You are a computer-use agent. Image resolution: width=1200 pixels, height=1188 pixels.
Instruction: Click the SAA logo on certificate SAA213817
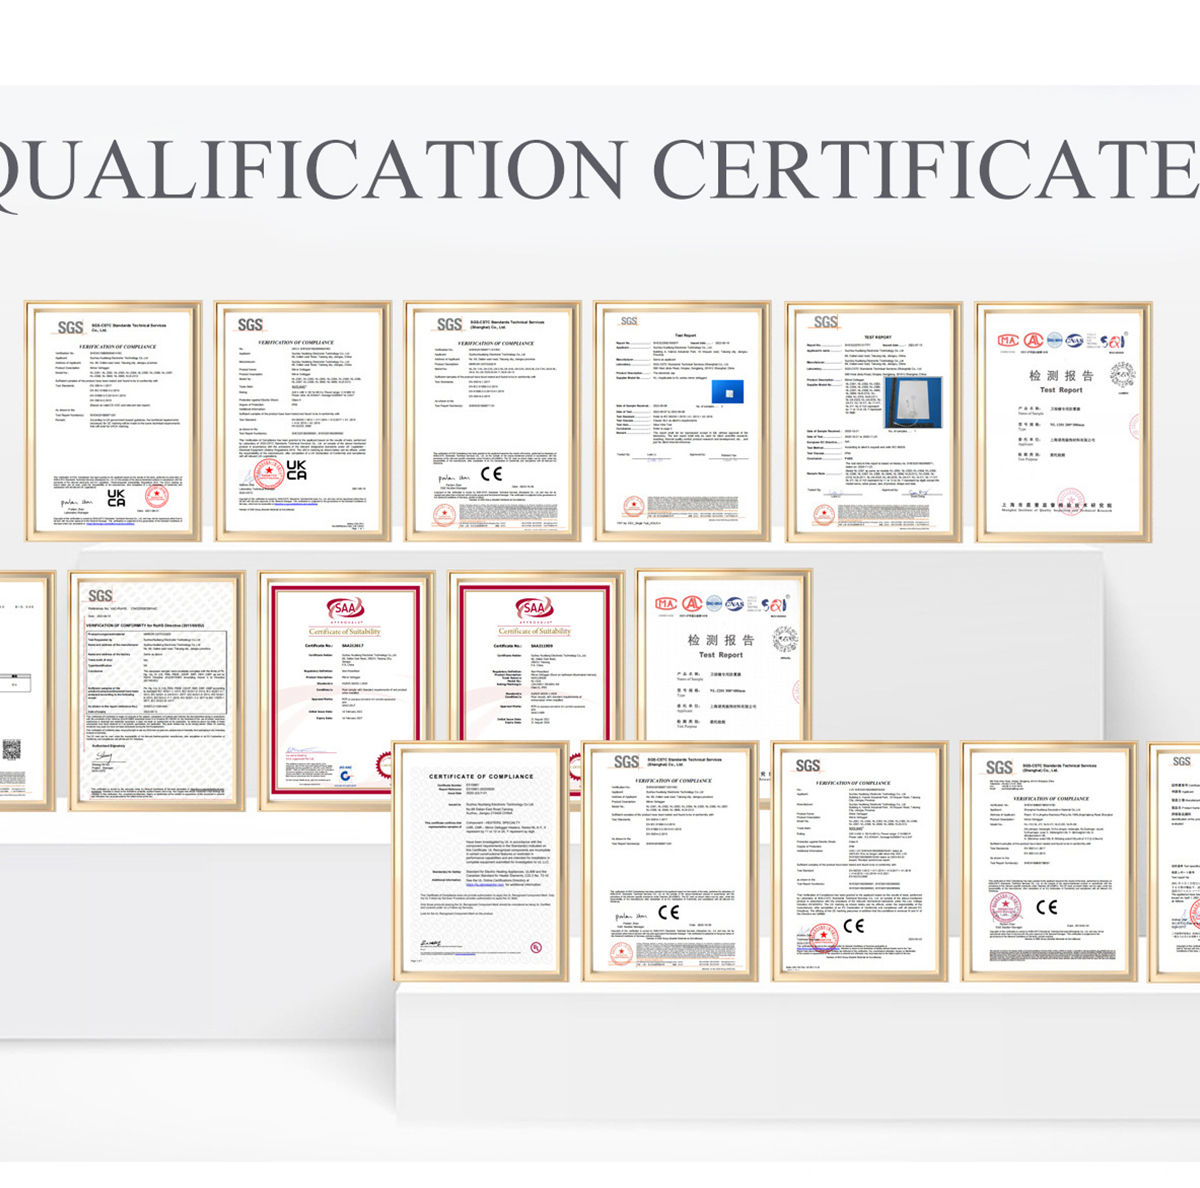click(344, 607)
